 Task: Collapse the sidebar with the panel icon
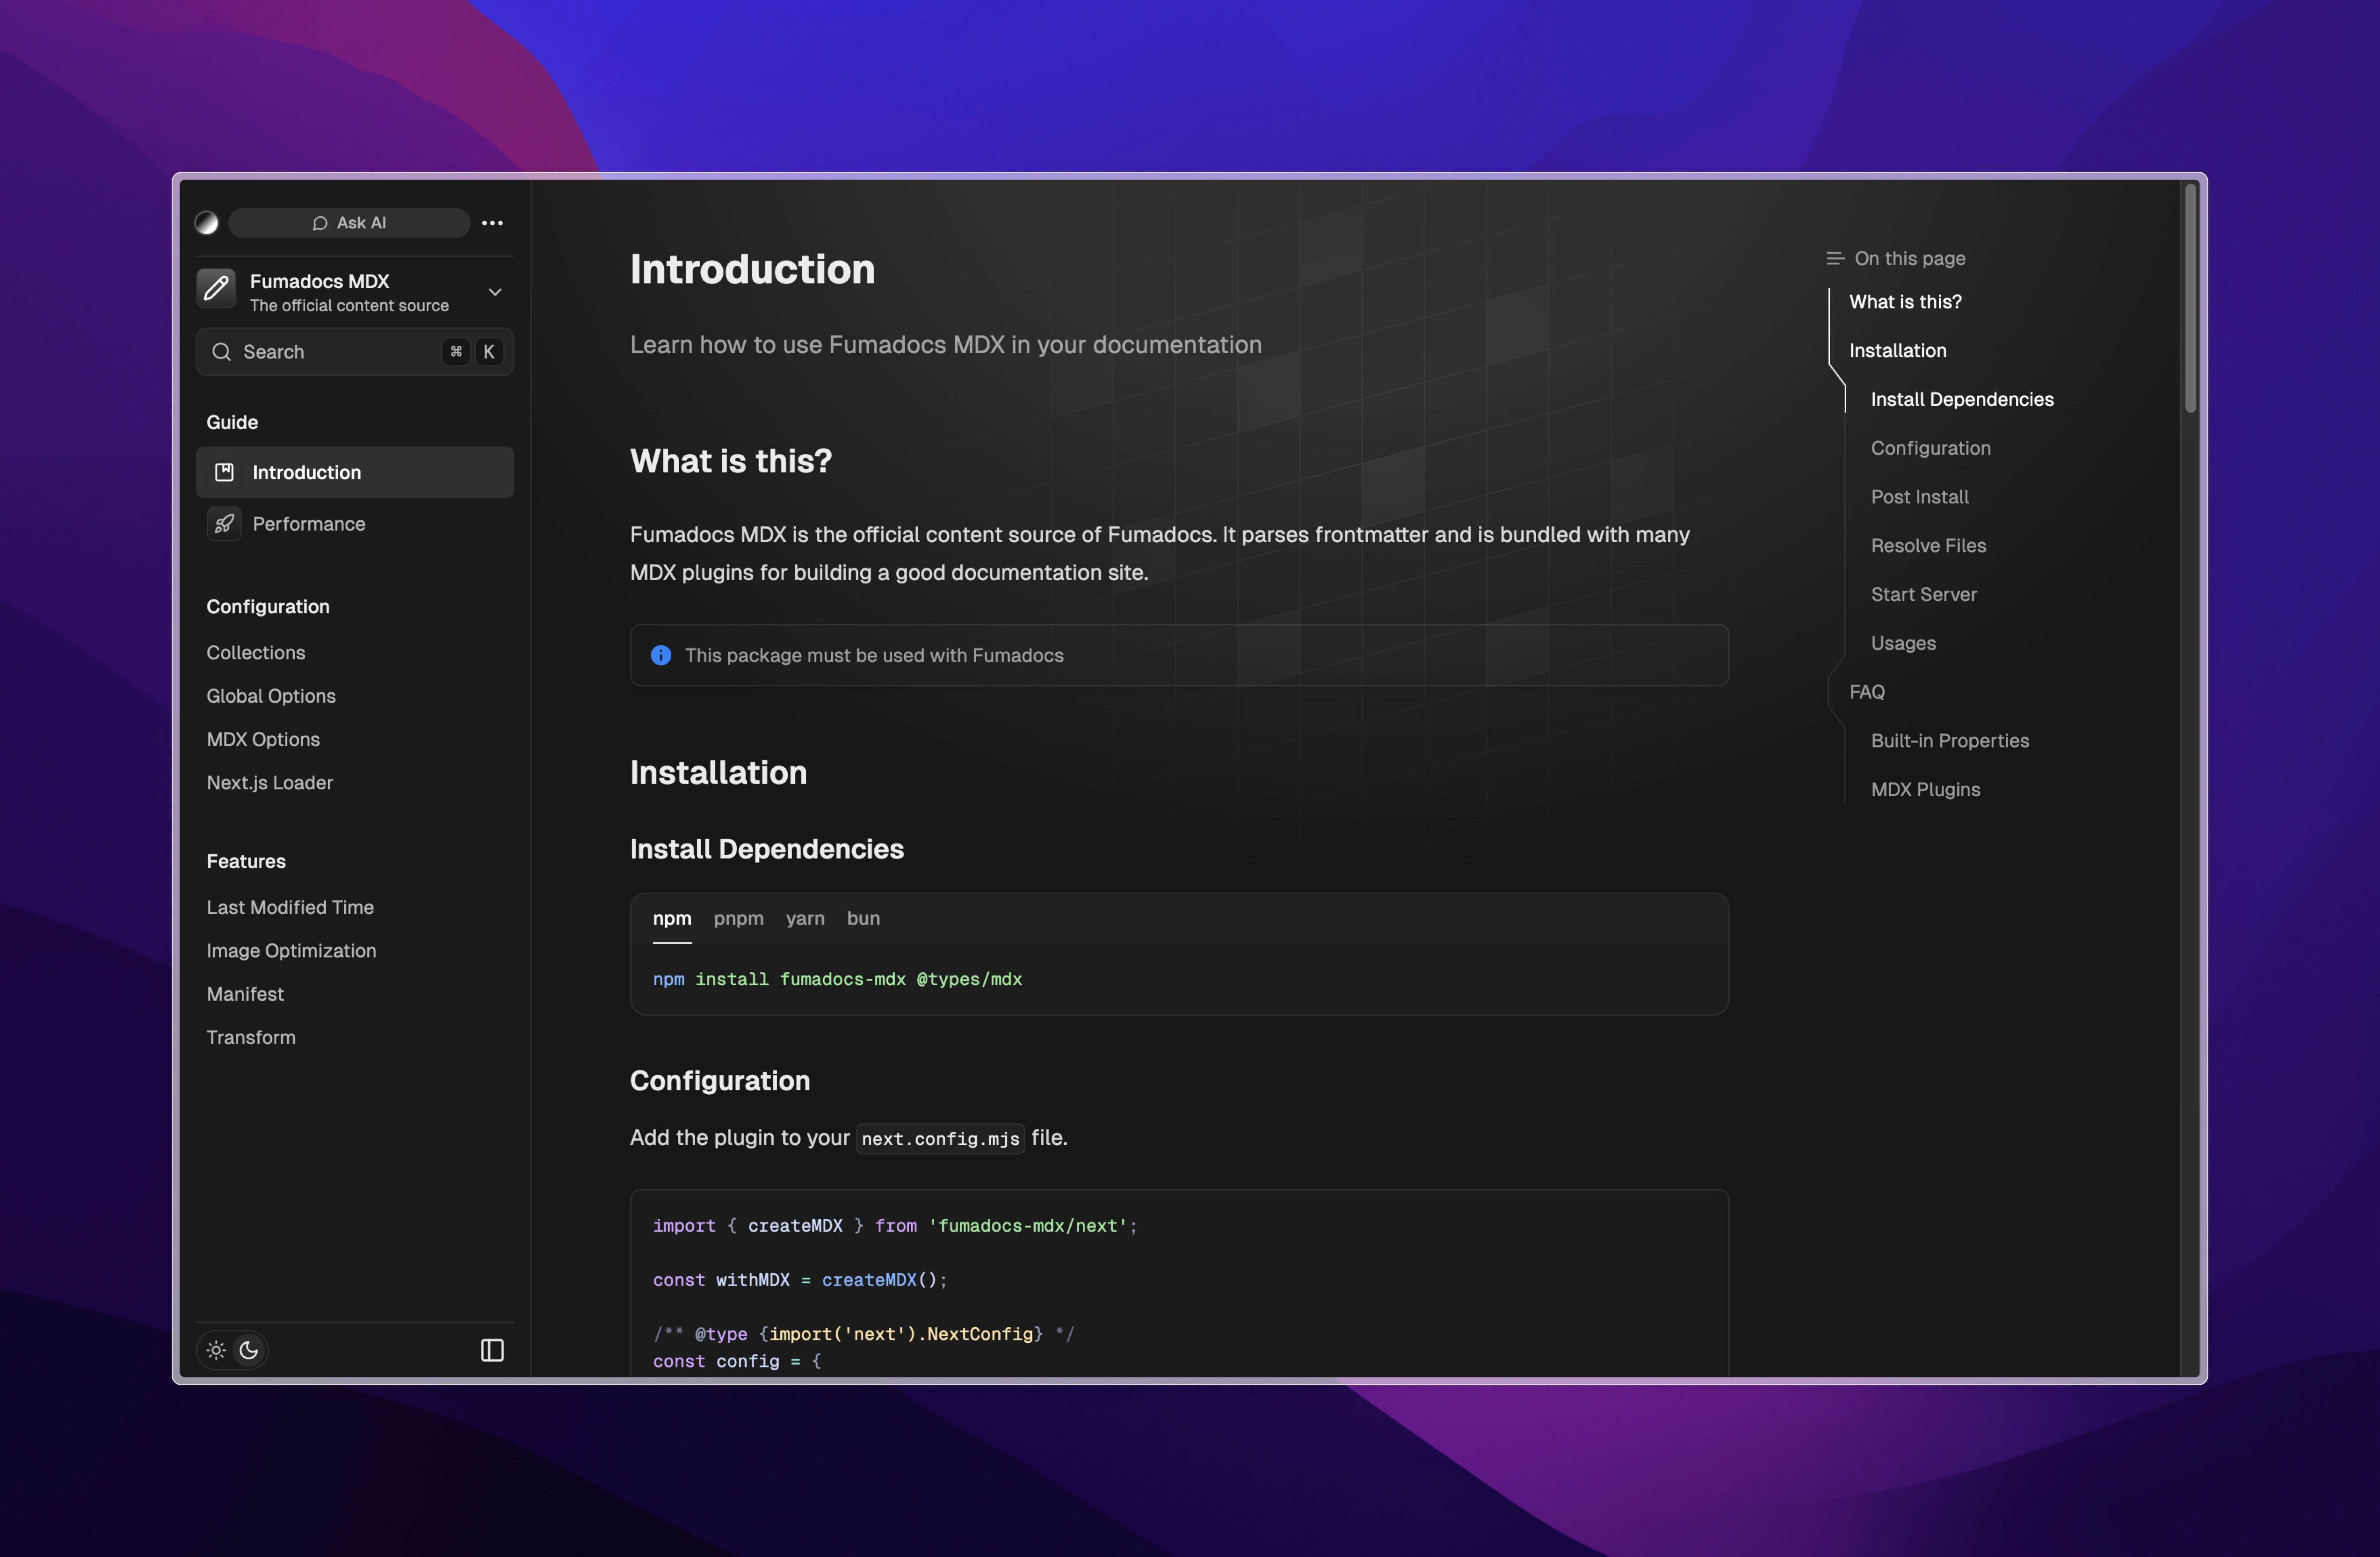[x=492, y=1350]
